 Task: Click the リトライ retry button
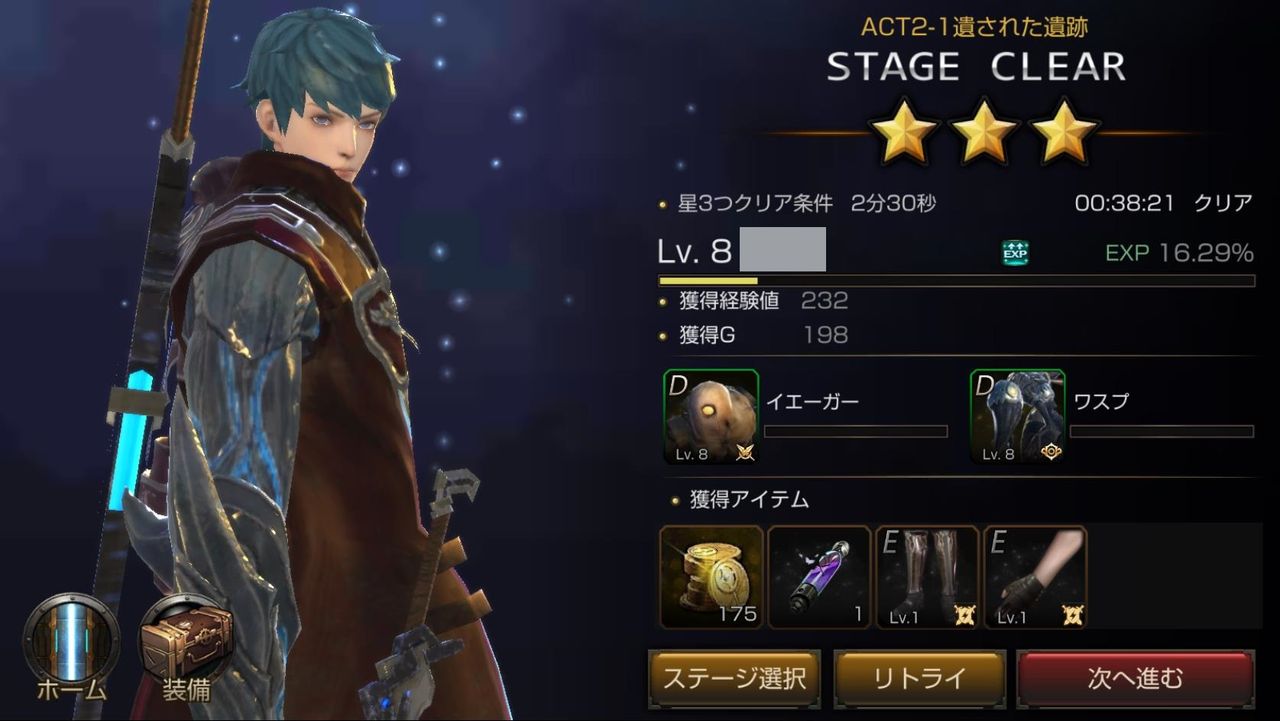click(919, 679)
